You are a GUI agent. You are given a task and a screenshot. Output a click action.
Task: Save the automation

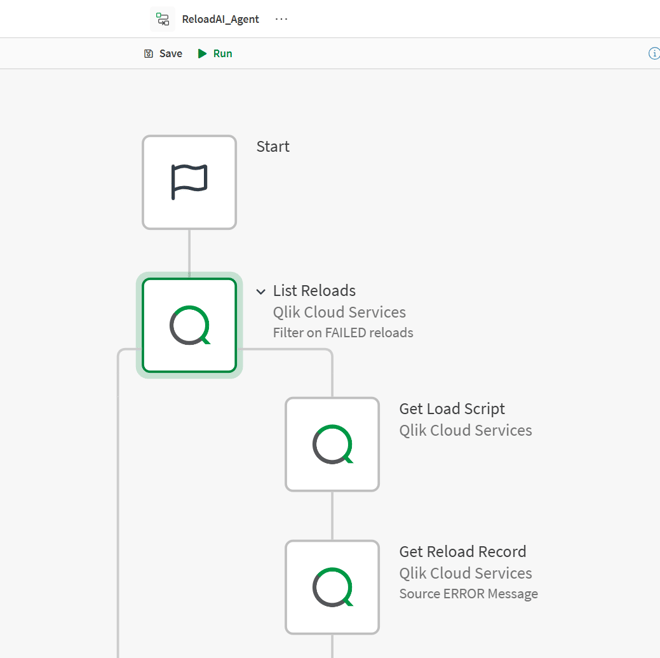click(x=163, y=53)
